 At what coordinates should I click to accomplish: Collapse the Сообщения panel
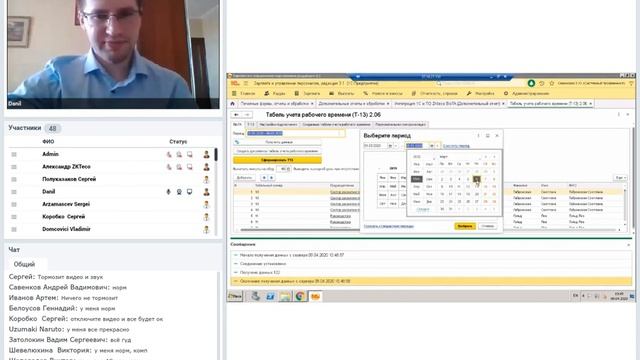point(629,244)
